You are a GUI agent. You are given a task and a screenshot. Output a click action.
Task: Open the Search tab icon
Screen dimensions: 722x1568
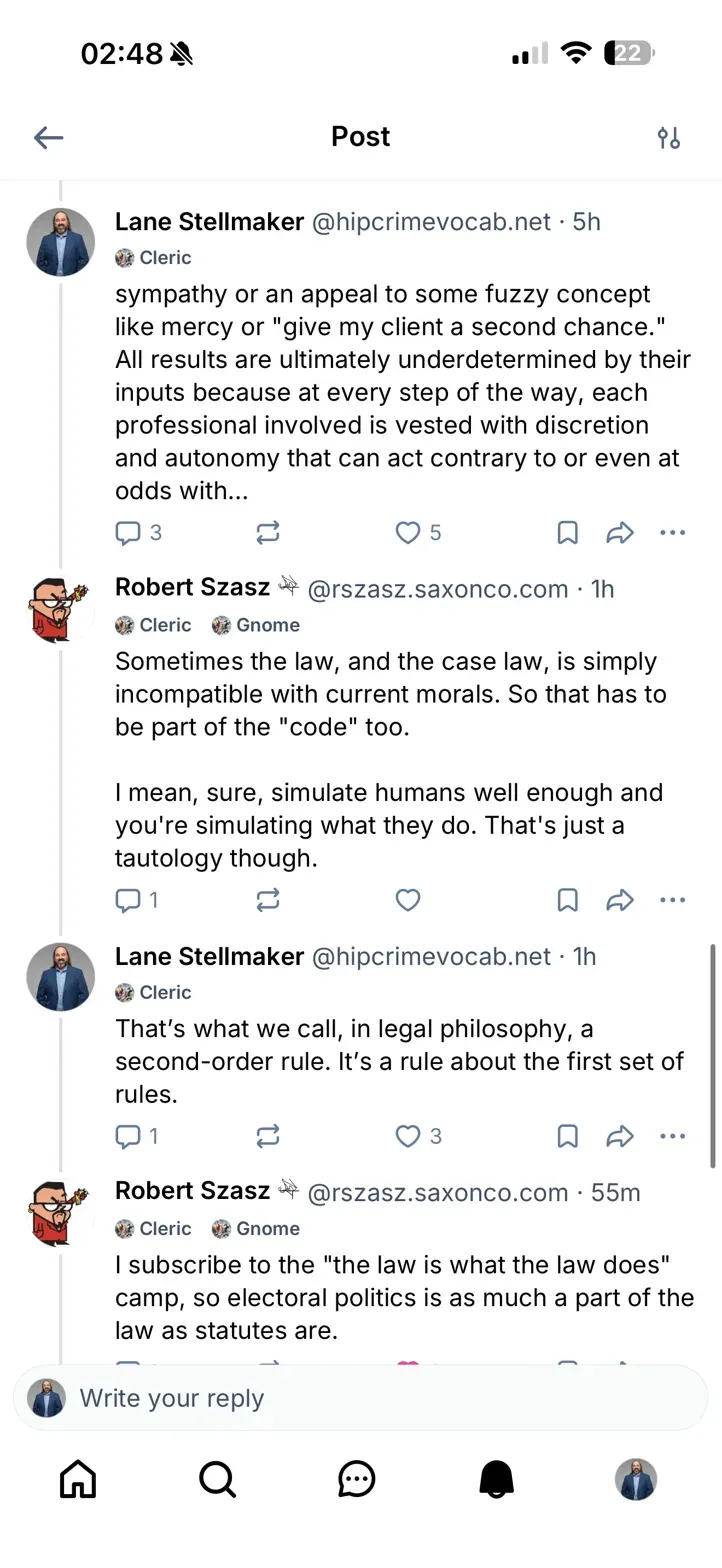click(x=217, y=1481)
